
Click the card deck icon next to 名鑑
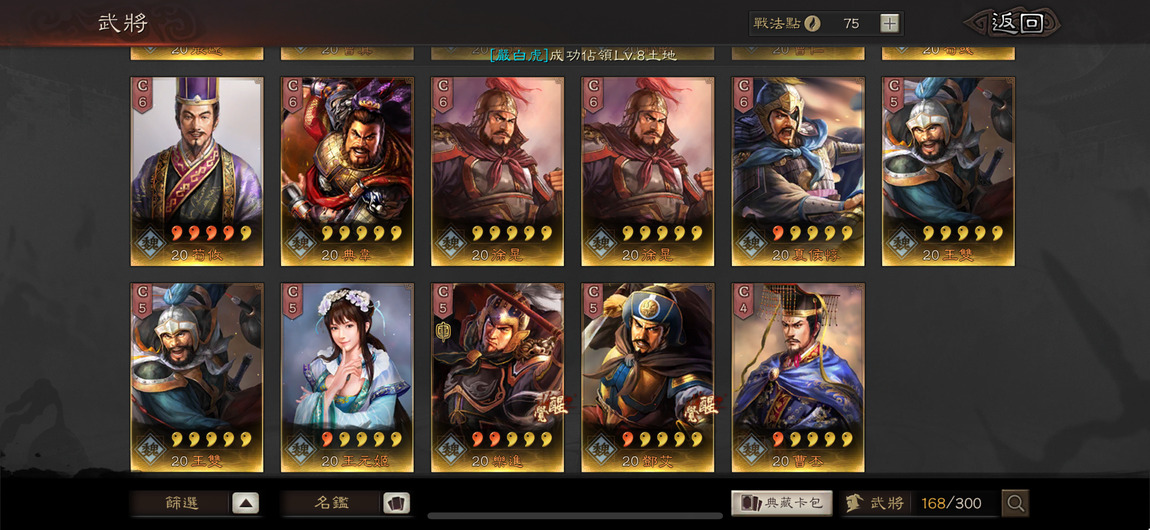(x=396, y=503)
